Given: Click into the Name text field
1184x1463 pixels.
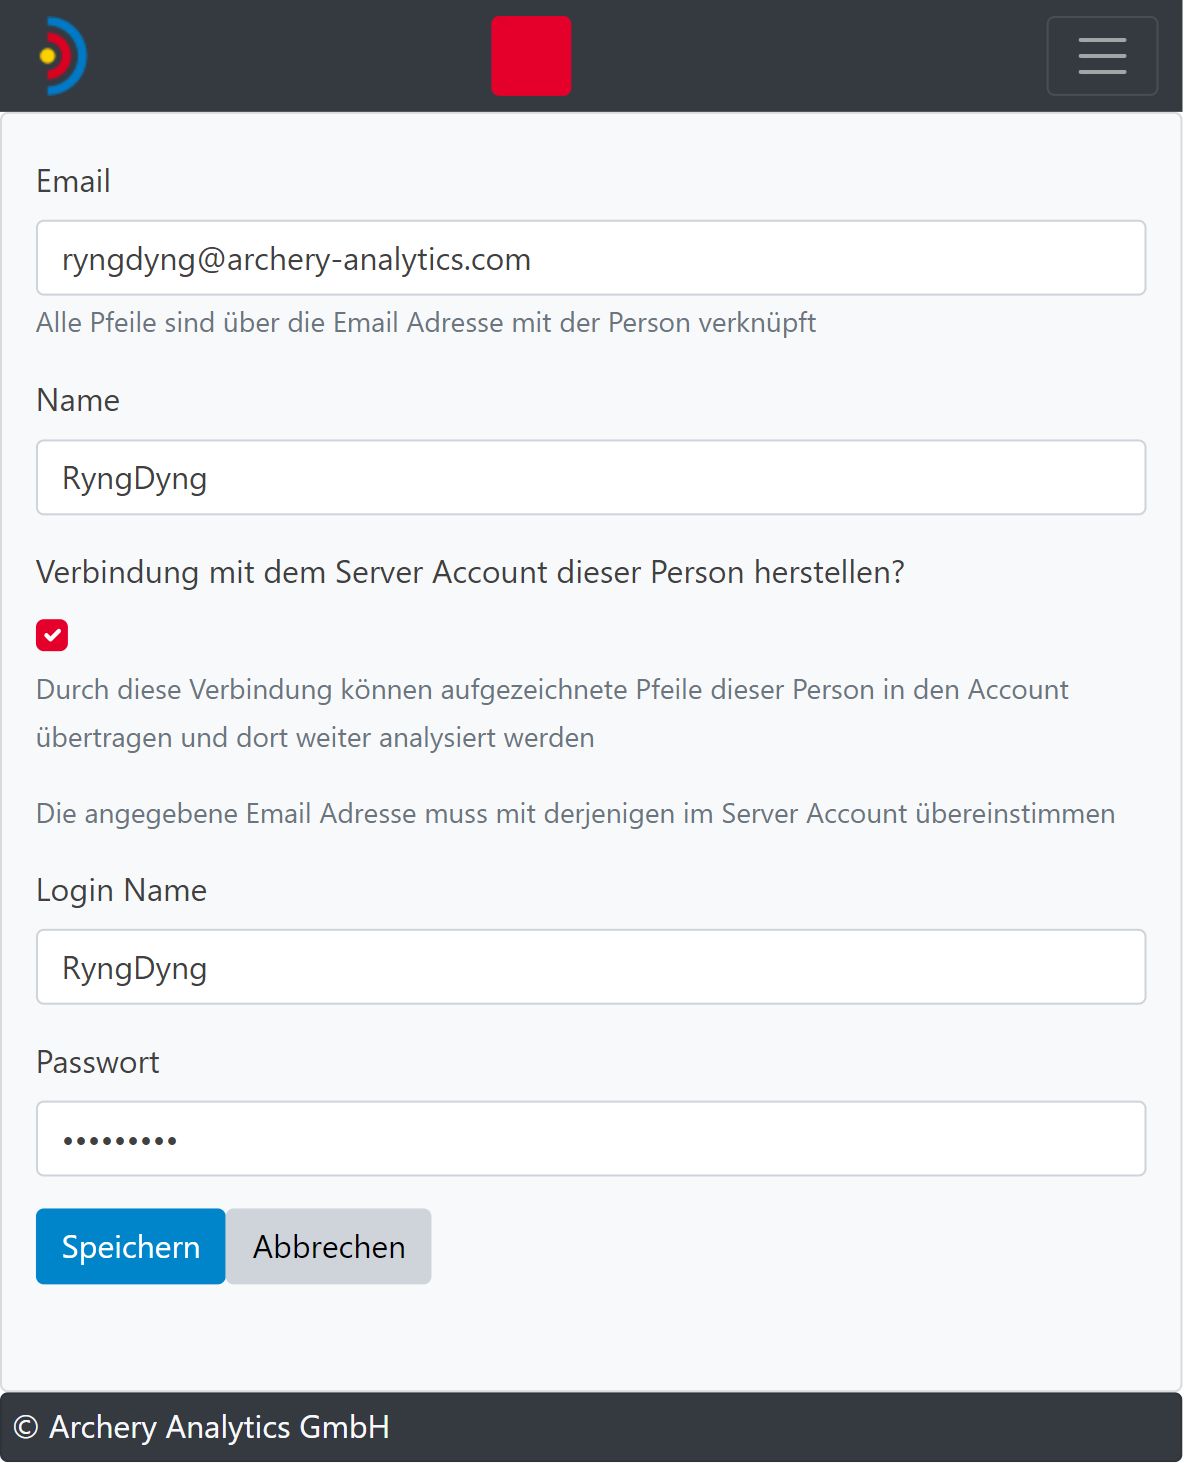Looking at the screenshot, I should [590, 478].
